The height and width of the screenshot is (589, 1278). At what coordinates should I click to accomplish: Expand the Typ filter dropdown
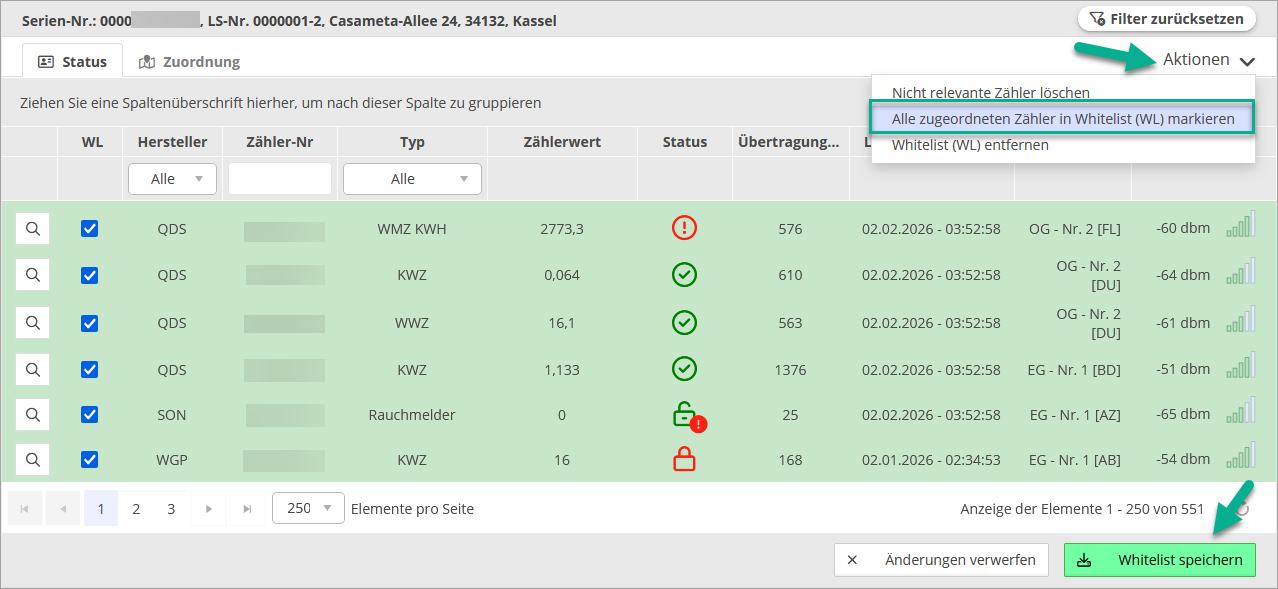pyautogui.click(x=412, y=179)
